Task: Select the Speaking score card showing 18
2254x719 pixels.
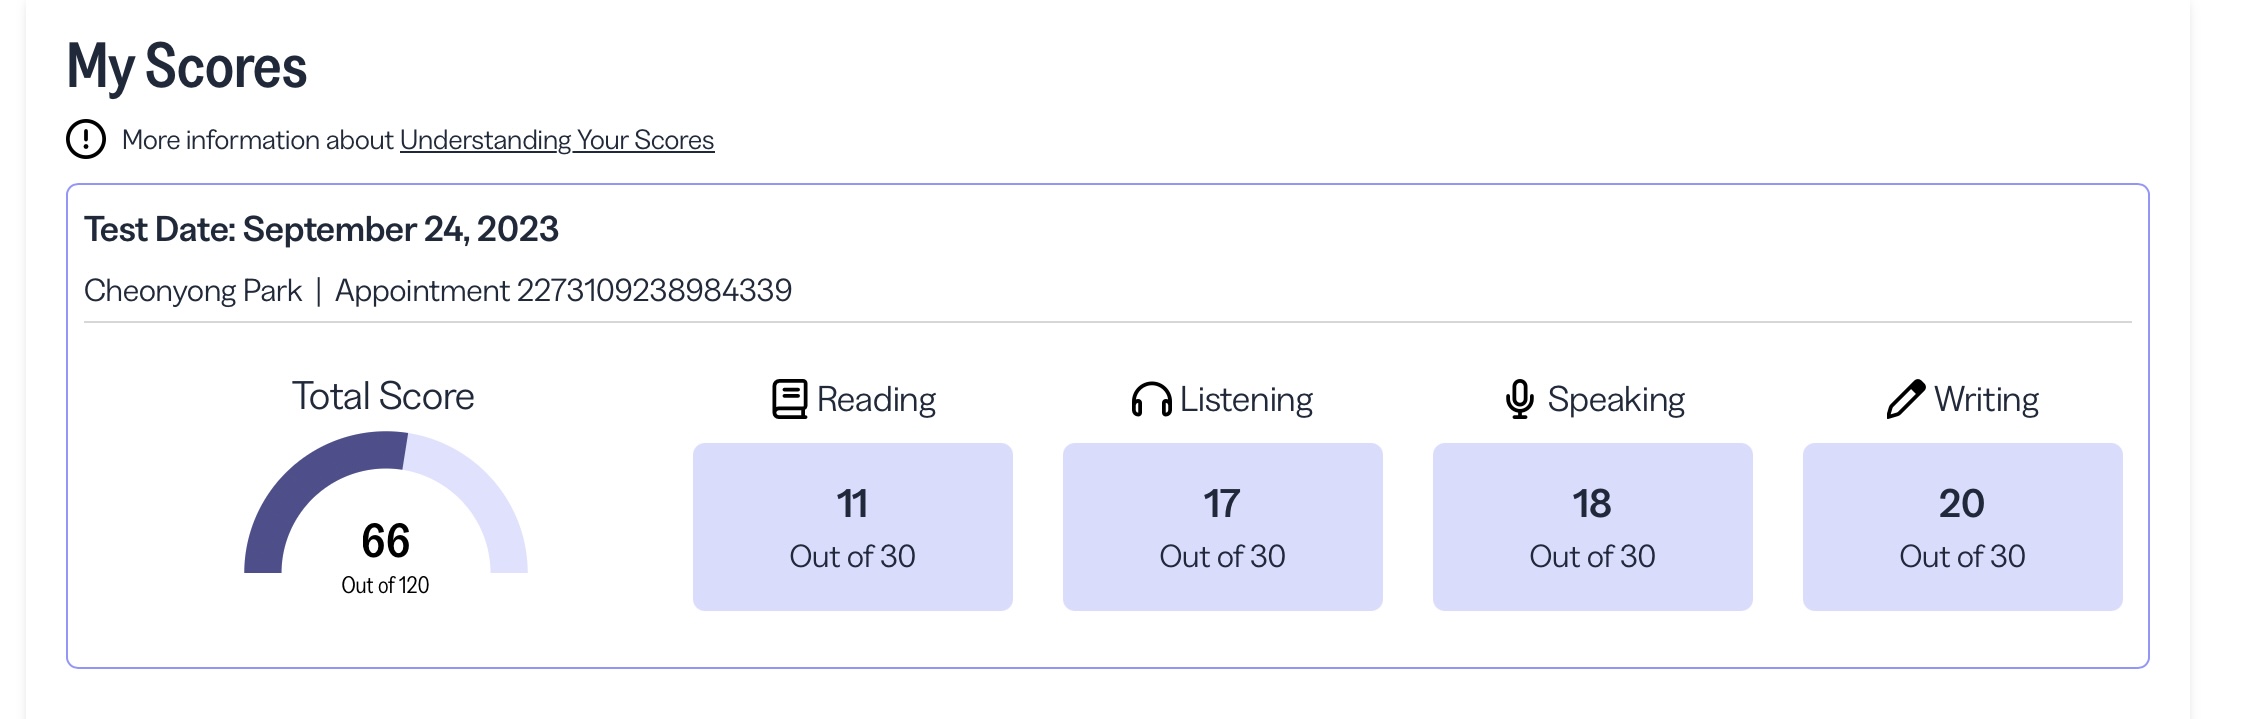Action: coord(1593,527)
